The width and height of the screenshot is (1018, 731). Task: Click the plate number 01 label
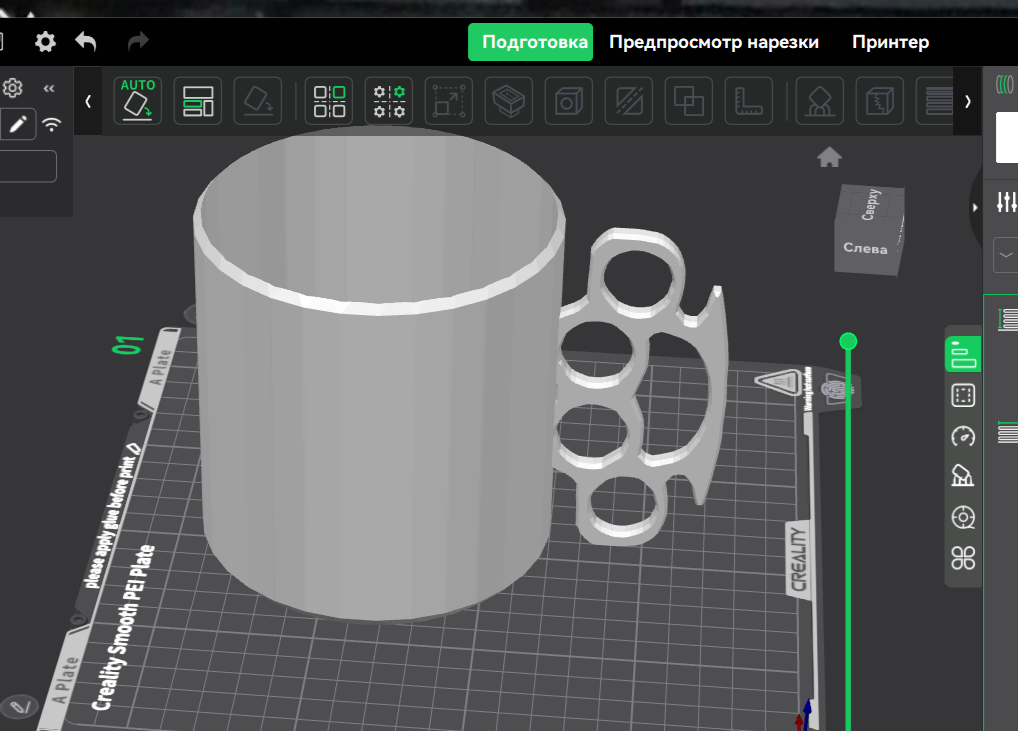127,345
